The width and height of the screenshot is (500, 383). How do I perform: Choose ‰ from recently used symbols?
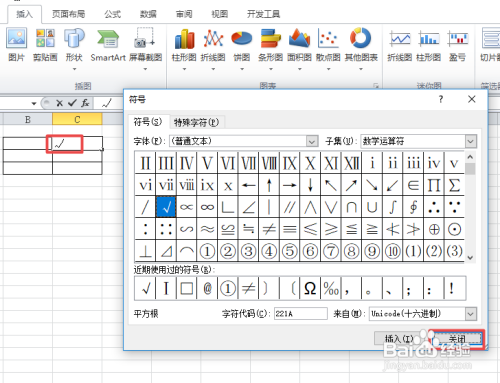coord(331,288)
